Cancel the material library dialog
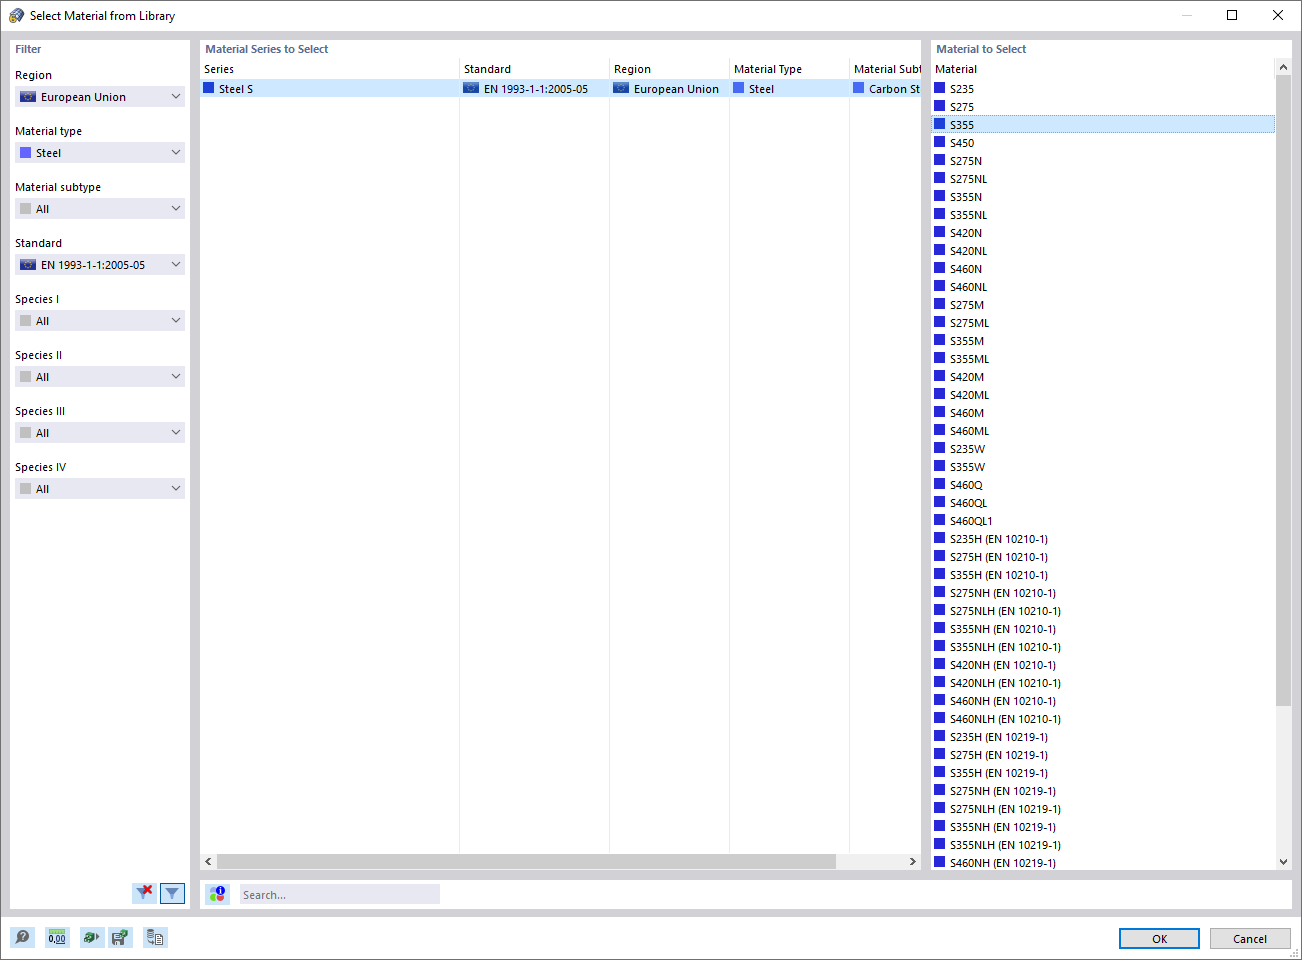 (x=1250, y=938)
